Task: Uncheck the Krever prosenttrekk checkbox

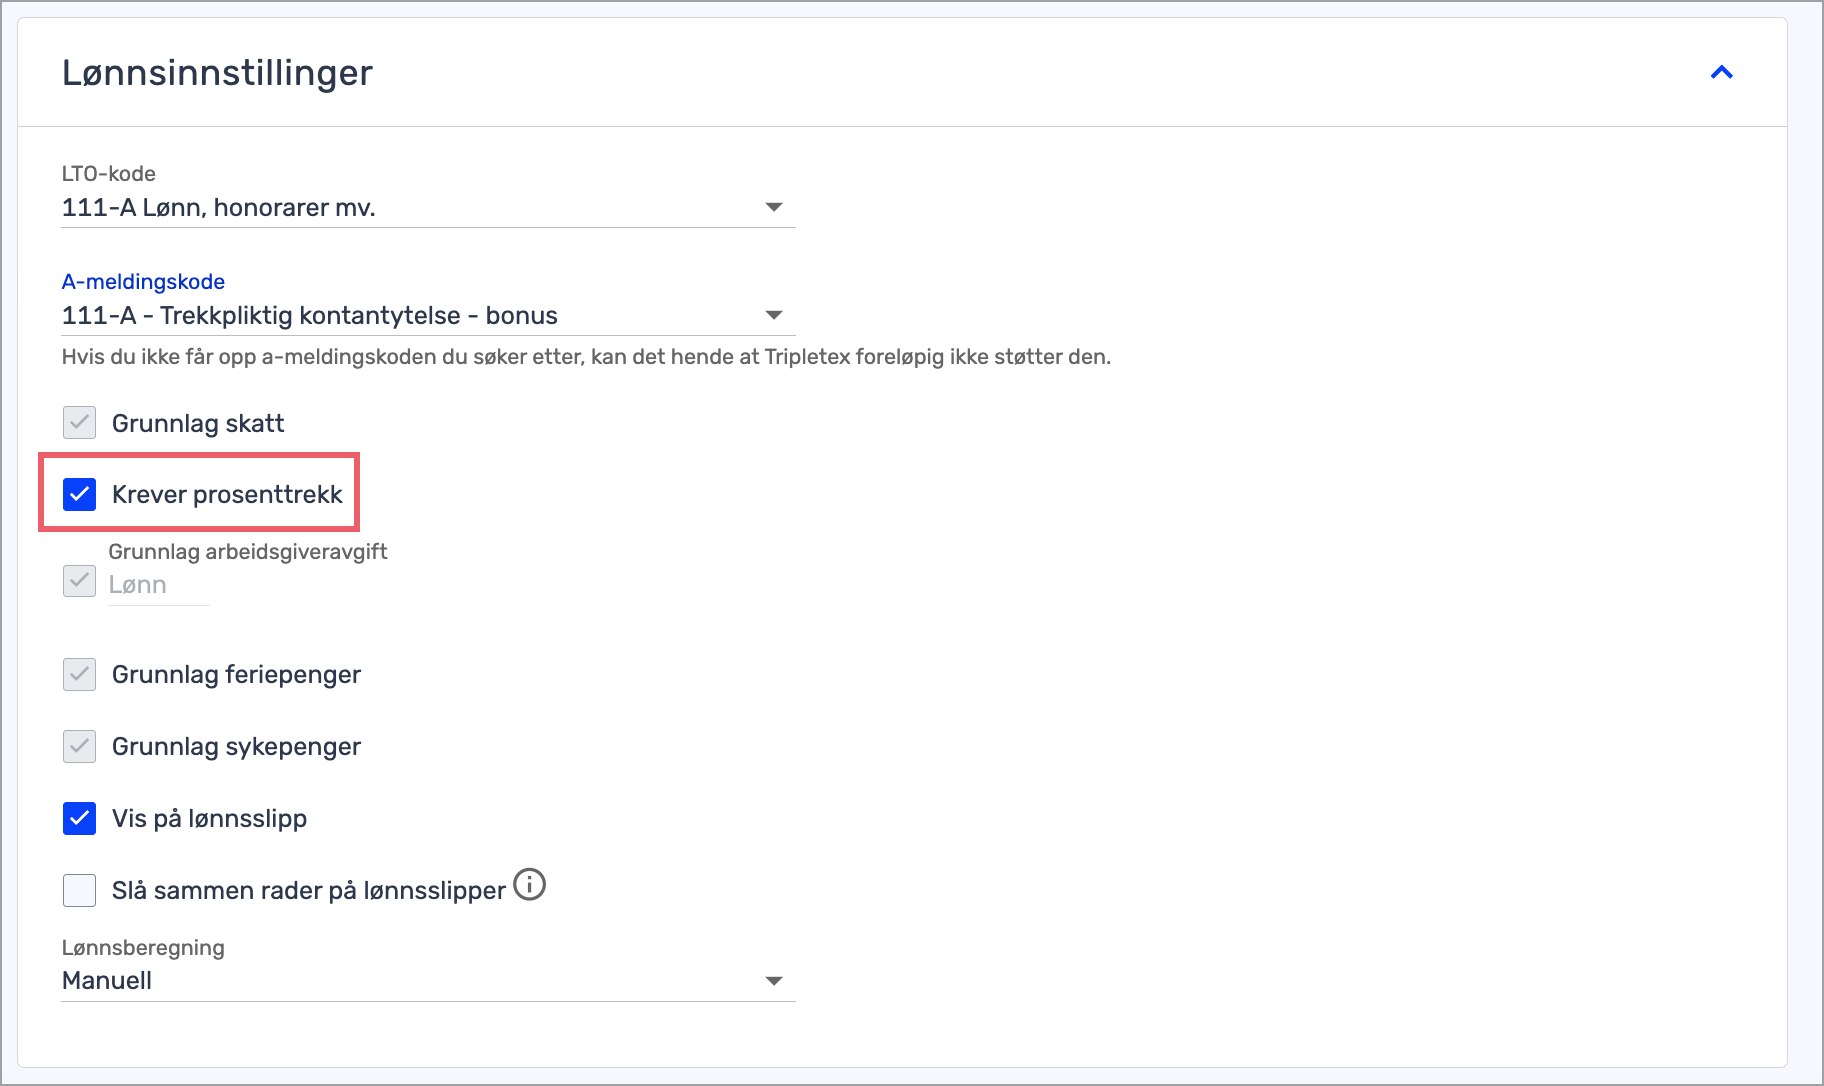Action: tap(79, 494)
